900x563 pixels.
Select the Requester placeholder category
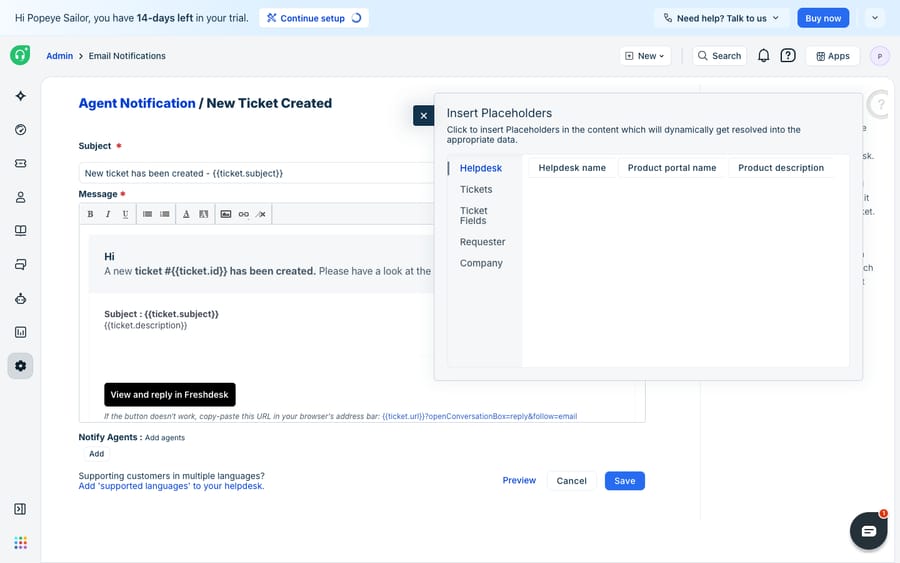(x=482, y=242)
